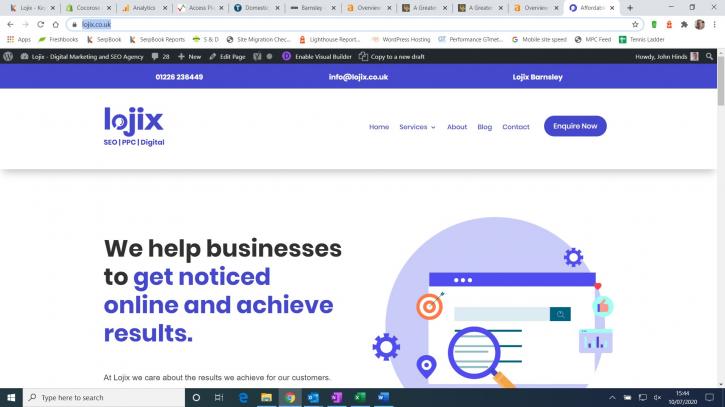The width and height of the screenshot is (725, 407).
Task: Open Outlook from the taskbar
Action: click(313, 398)
